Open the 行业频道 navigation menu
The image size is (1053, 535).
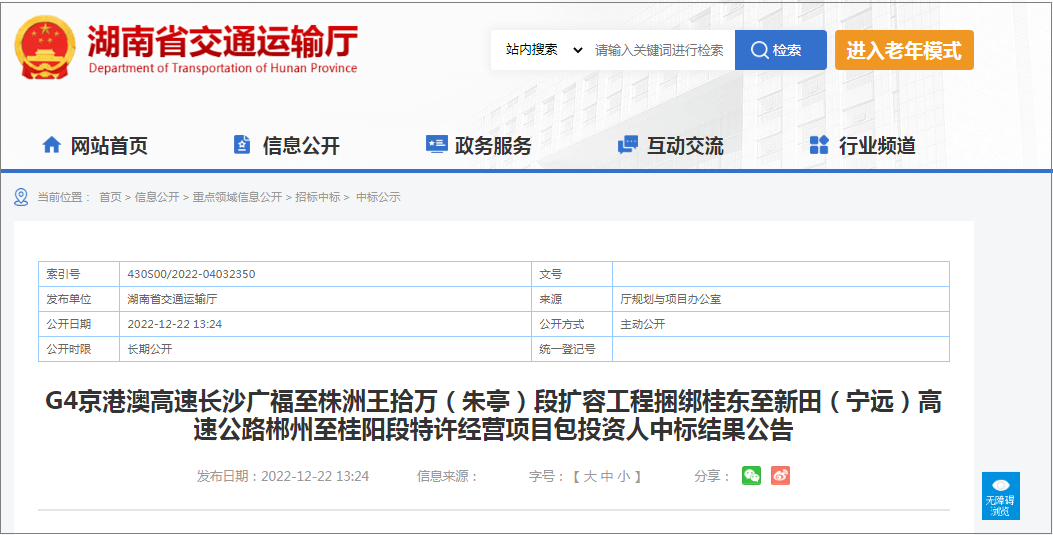(x=877, y=146)
